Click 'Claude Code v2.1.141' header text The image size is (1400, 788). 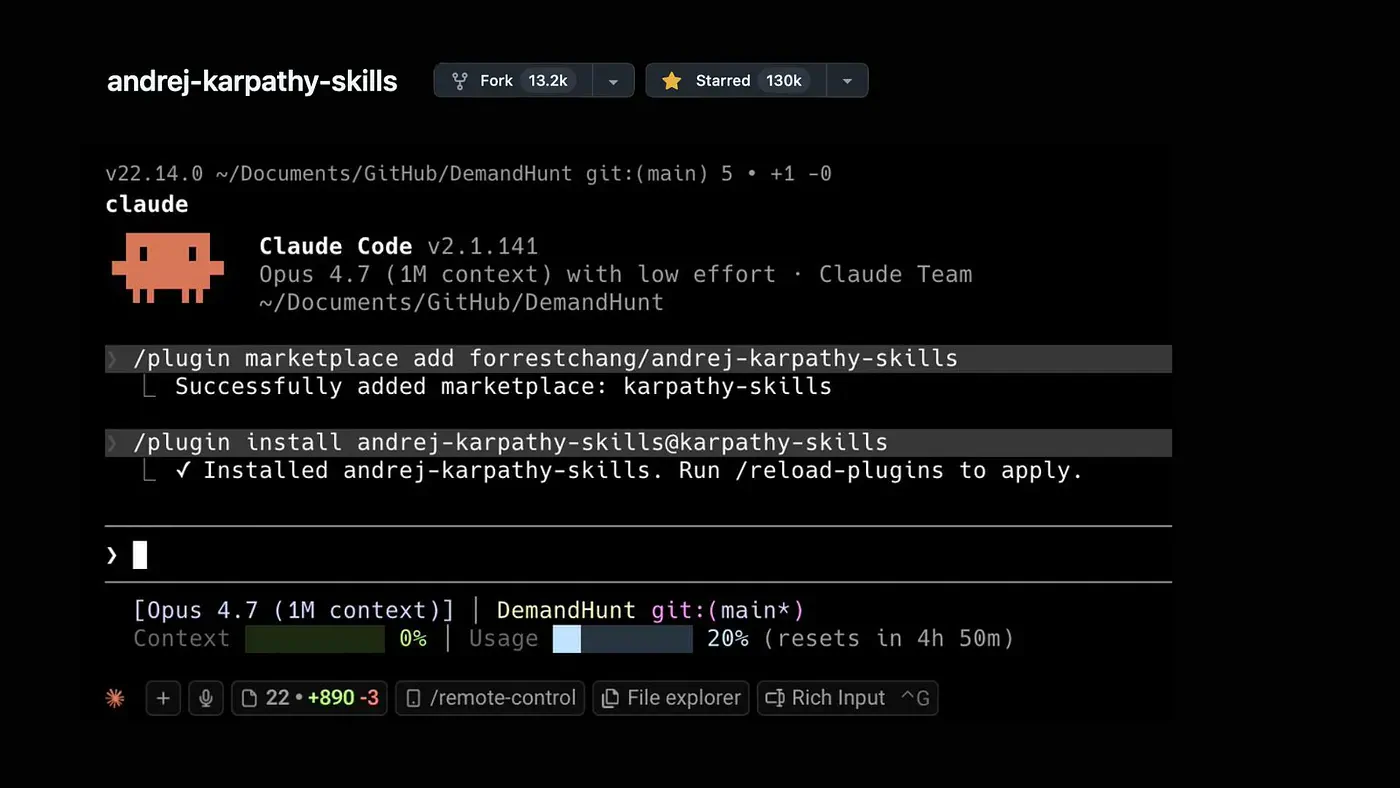398,246
